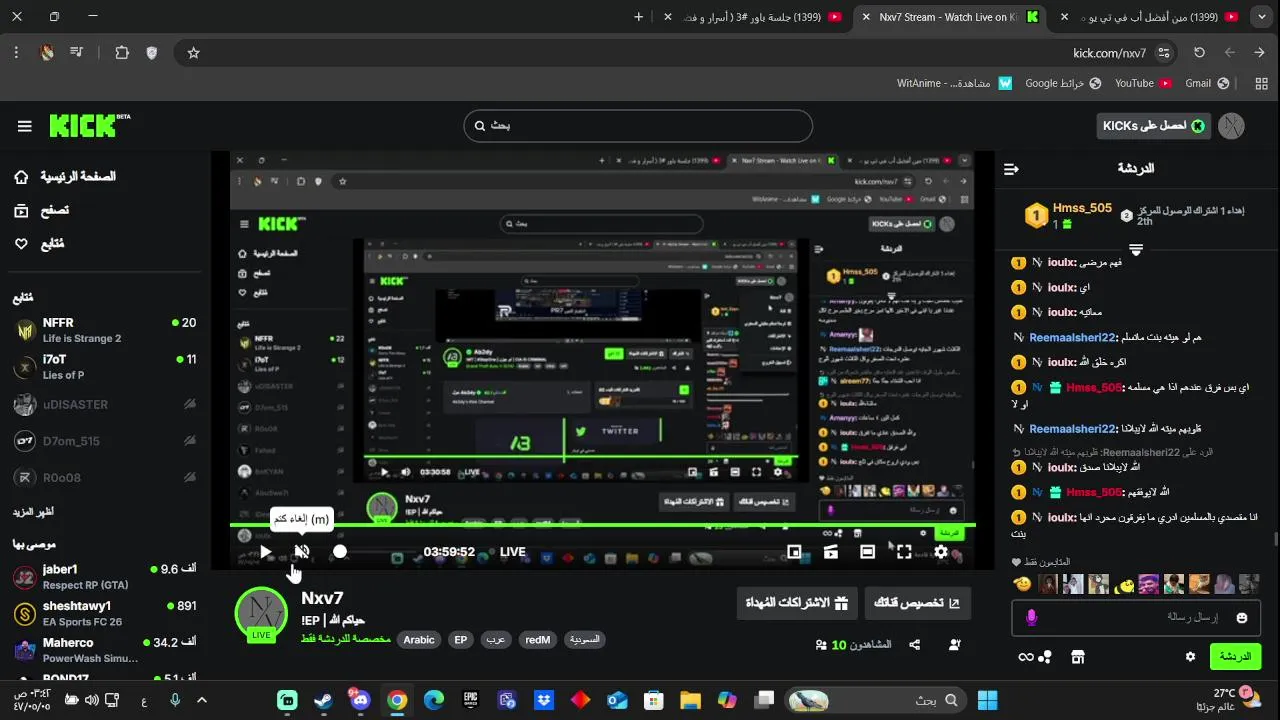Viewport: 1280px width, 720px height.
Task: Click the Nxv7 streamer avatar
Action: tap(261, 613)
